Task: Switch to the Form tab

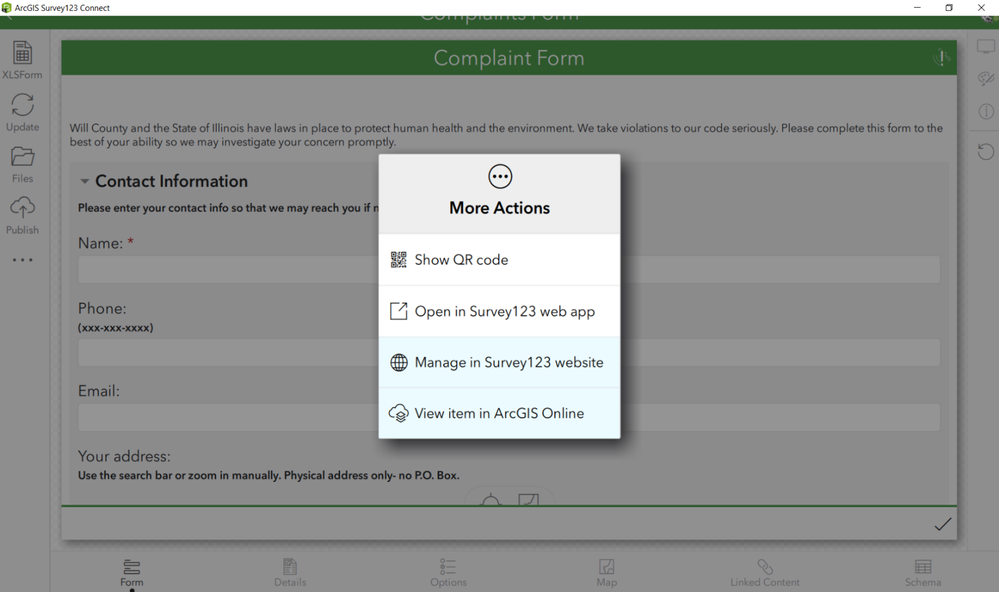Action: click(132, 573)
